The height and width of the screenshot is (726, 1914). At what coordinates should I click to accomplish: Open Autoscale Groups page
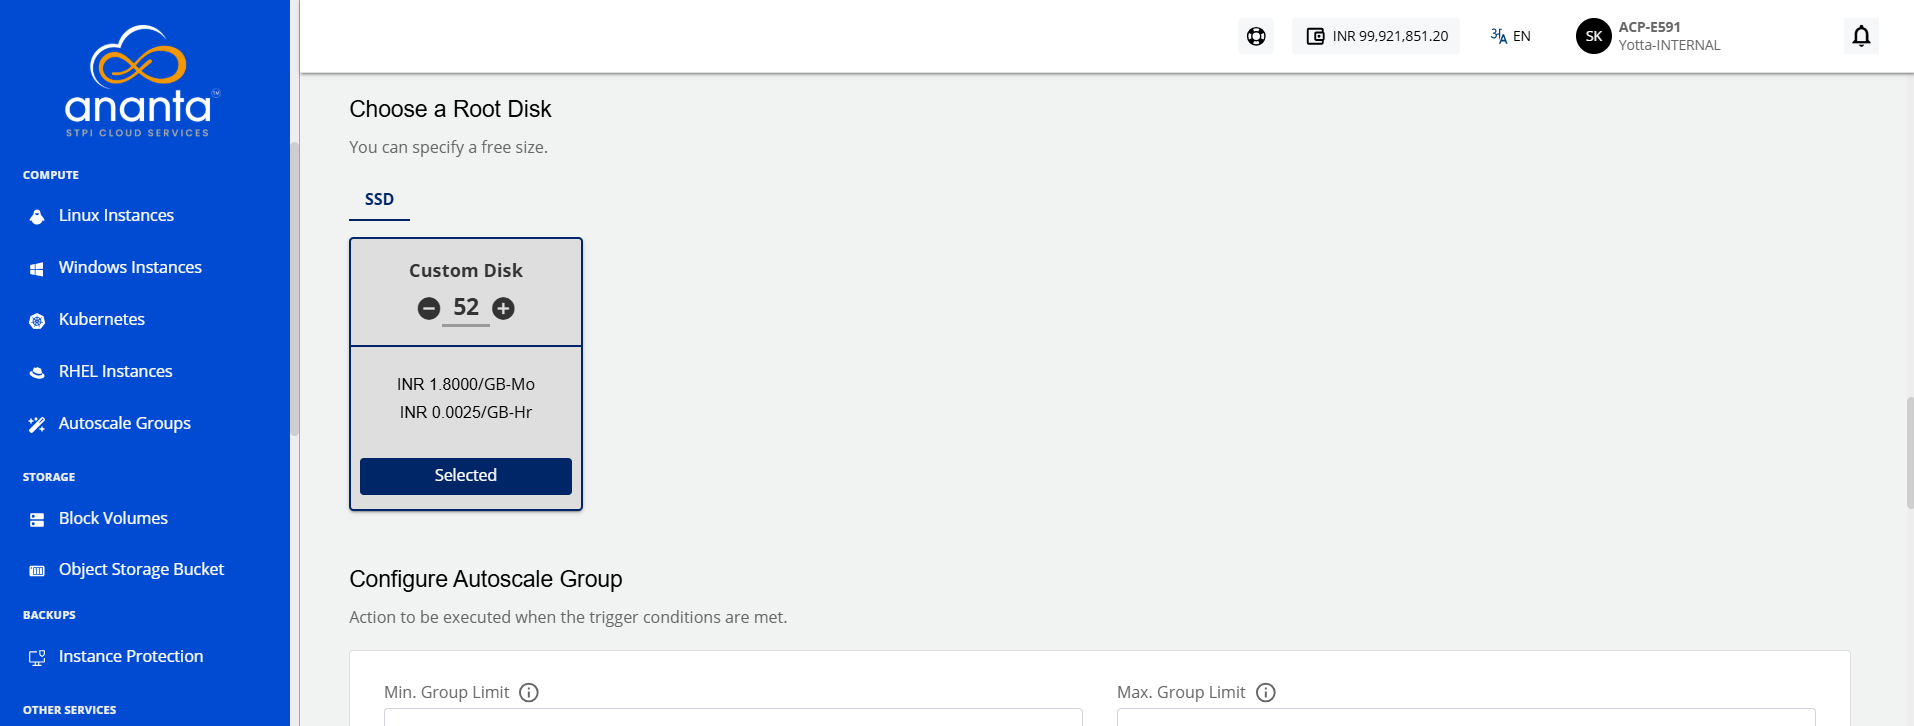(125, 423)
